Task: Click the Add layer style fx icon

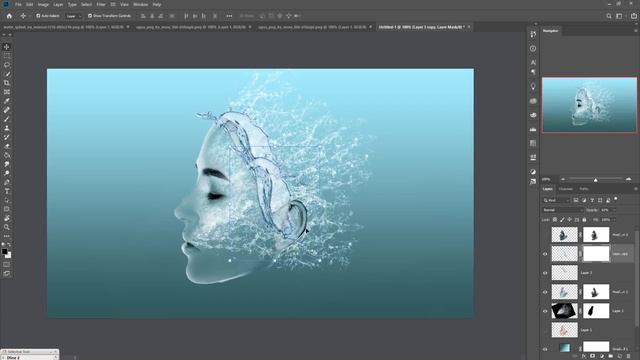Action: click(x=584, y=356)
